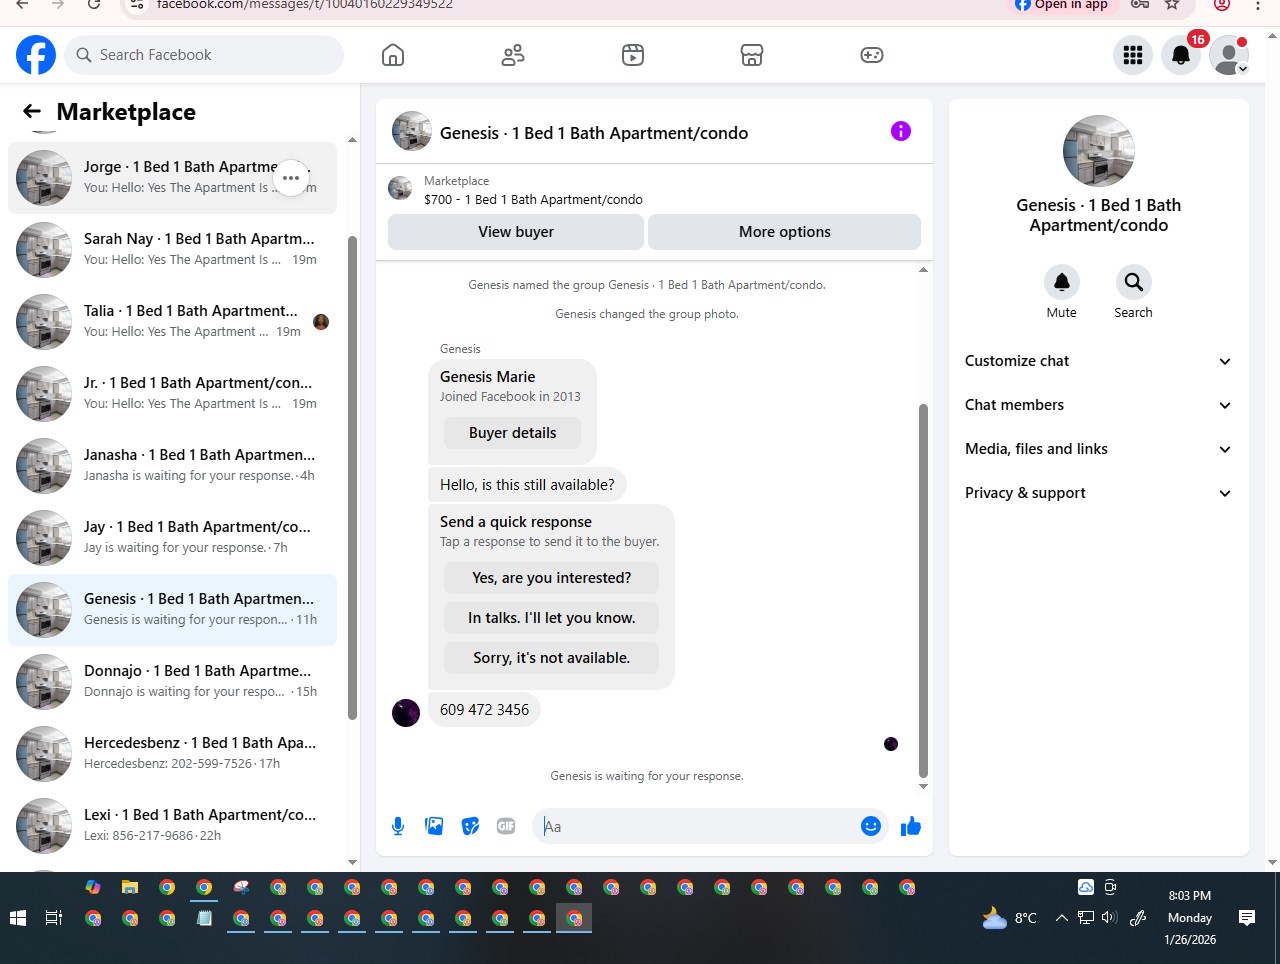Open the weather widget showing 8°C
1280x964 pixels.
(x=1010, y=918)
